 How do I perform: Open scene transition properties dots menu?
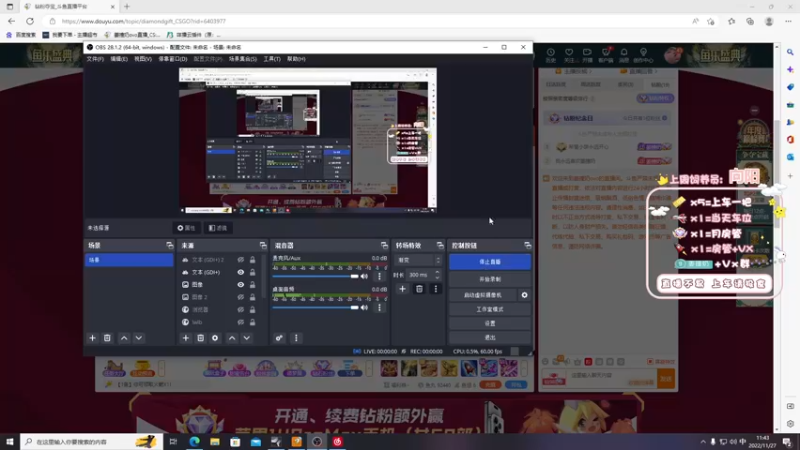[436, 289]
